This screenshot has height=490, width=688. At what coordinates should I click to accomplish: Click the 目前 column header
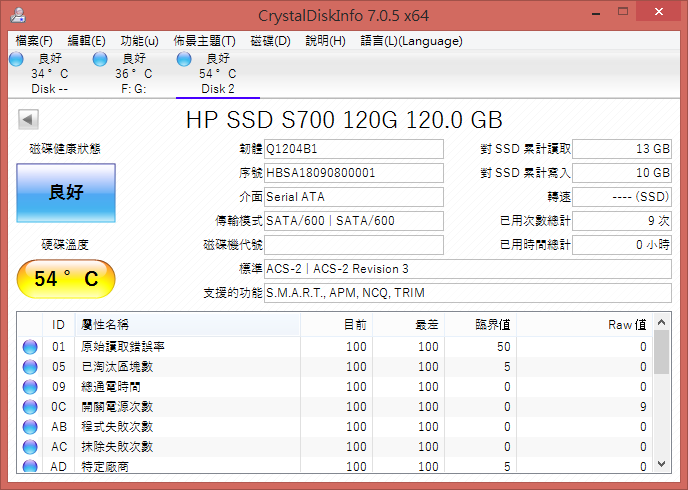coord(337,325)
